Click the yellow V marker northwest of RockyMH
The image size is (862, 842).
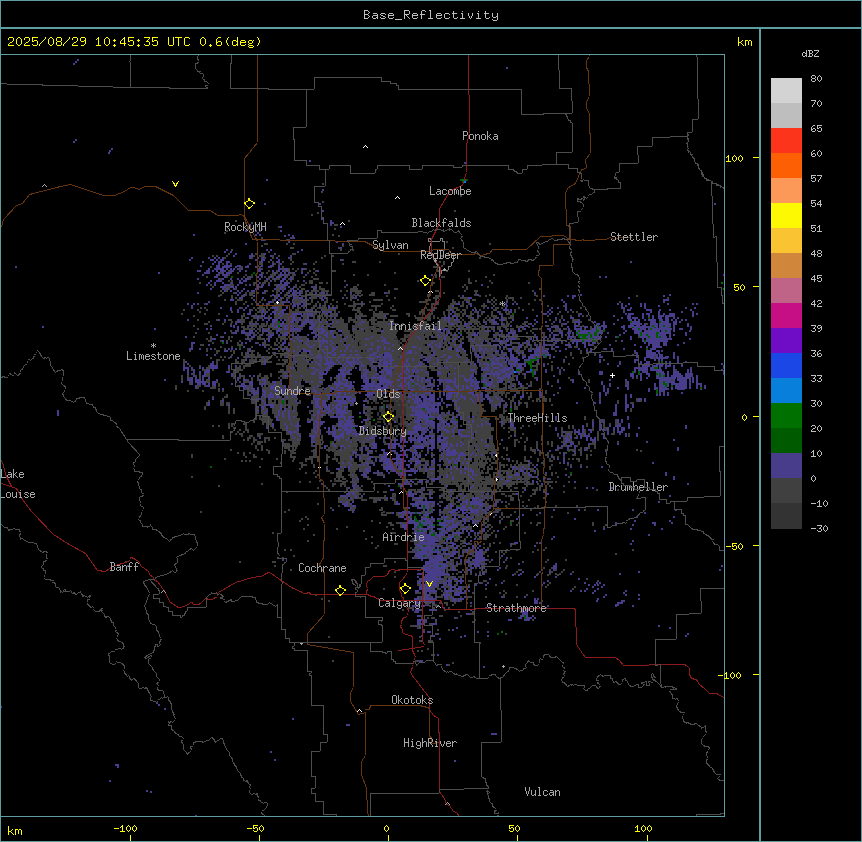pyautogui.click(x=175, y=184)
